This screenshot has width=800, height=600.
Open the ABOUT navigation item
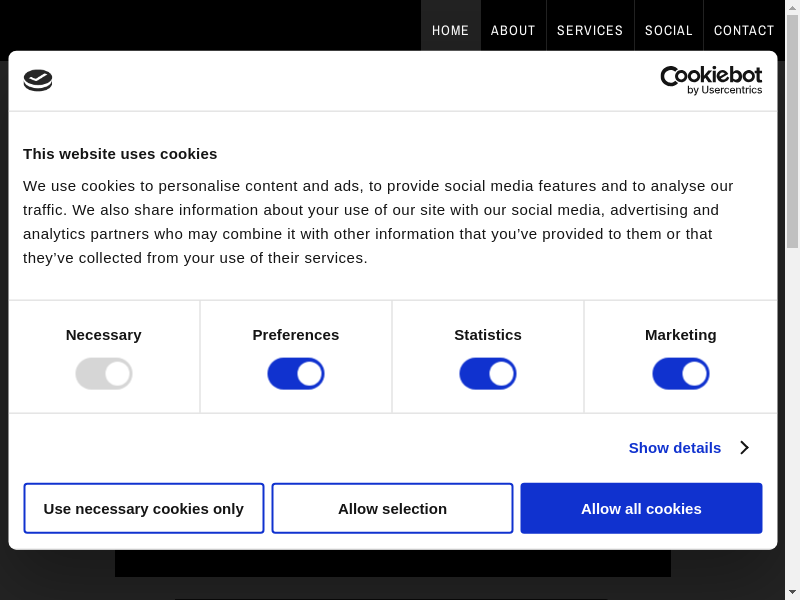click(513, 30)
